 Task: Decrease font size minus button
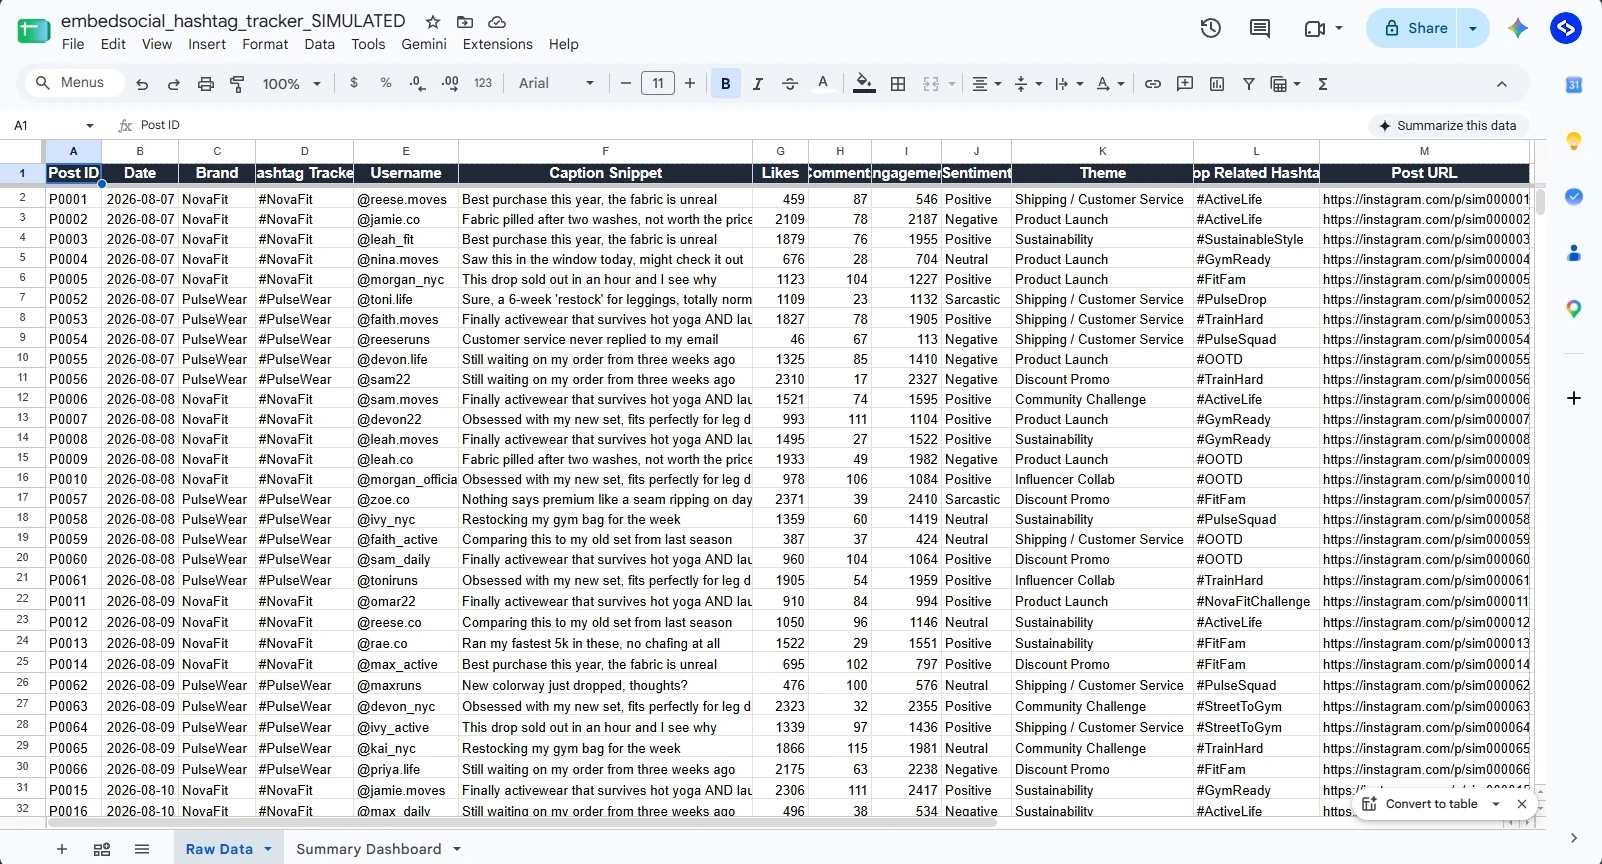626,84
